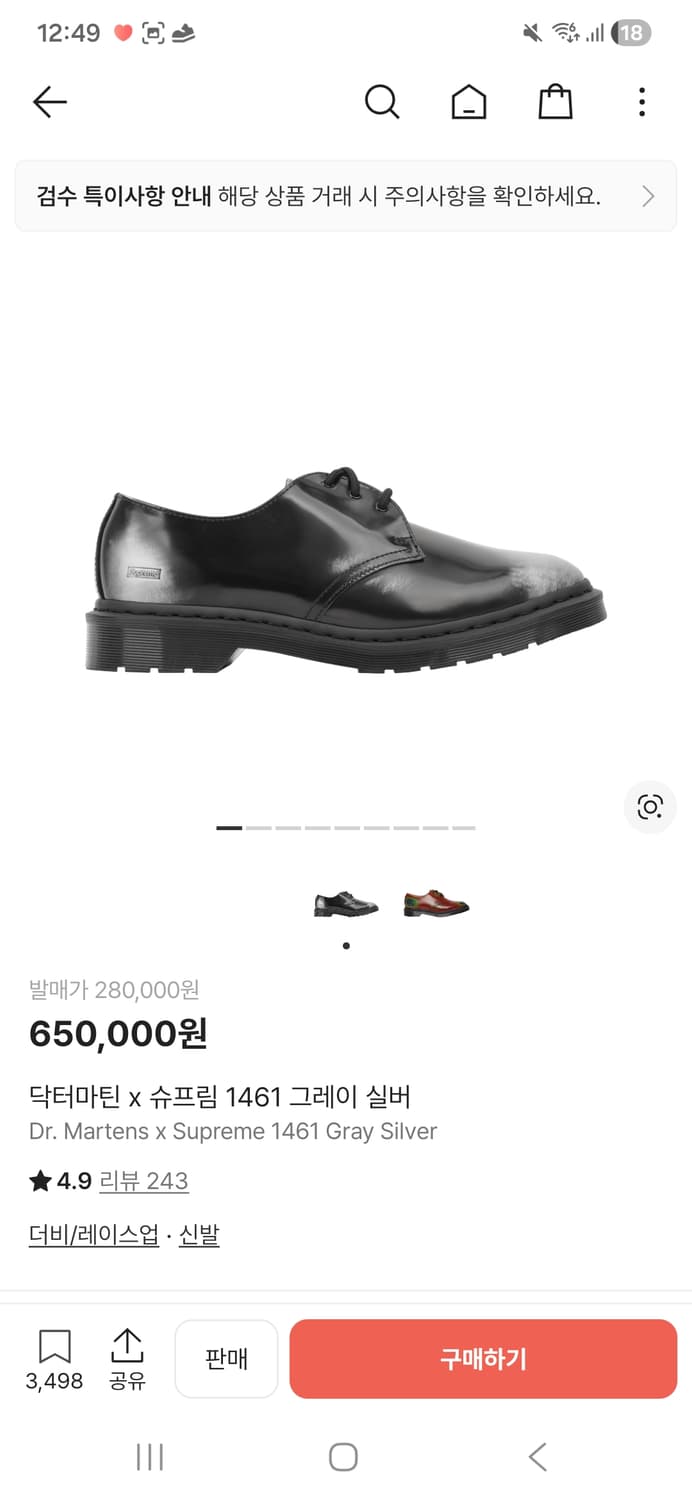Click the 구매하기 buy button
This screenshot has height=1500, width=692.
(x=483, y=1359)
